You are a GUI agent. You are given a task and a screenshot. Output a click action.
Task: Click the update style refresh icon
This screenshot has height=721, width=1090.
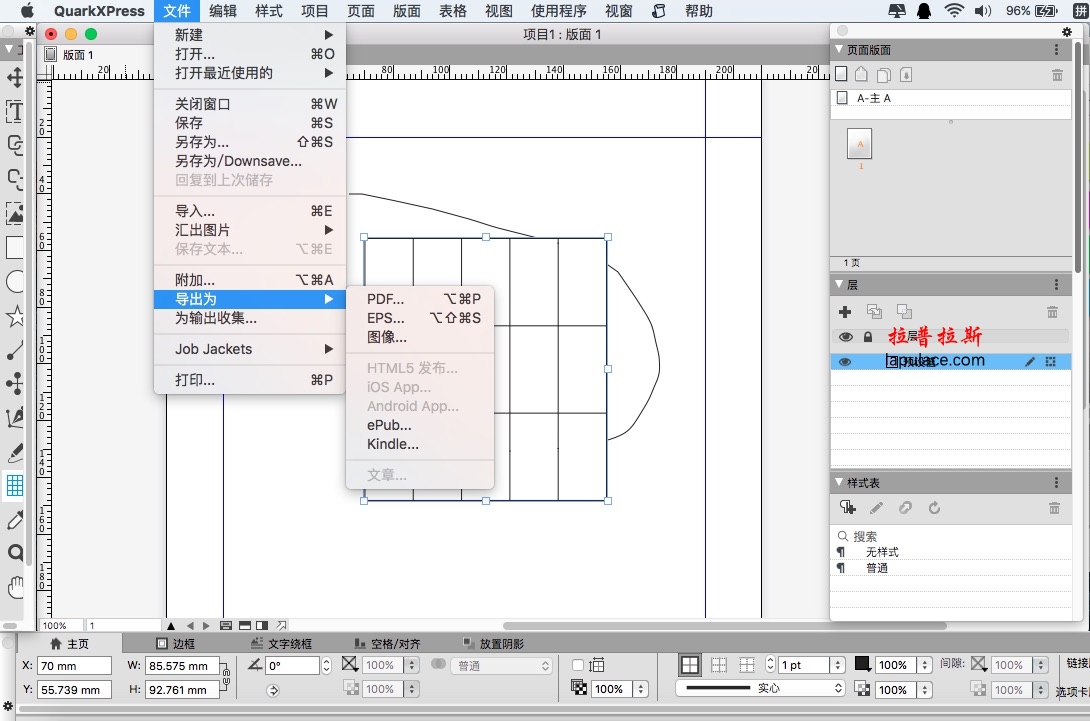(934, 508)
